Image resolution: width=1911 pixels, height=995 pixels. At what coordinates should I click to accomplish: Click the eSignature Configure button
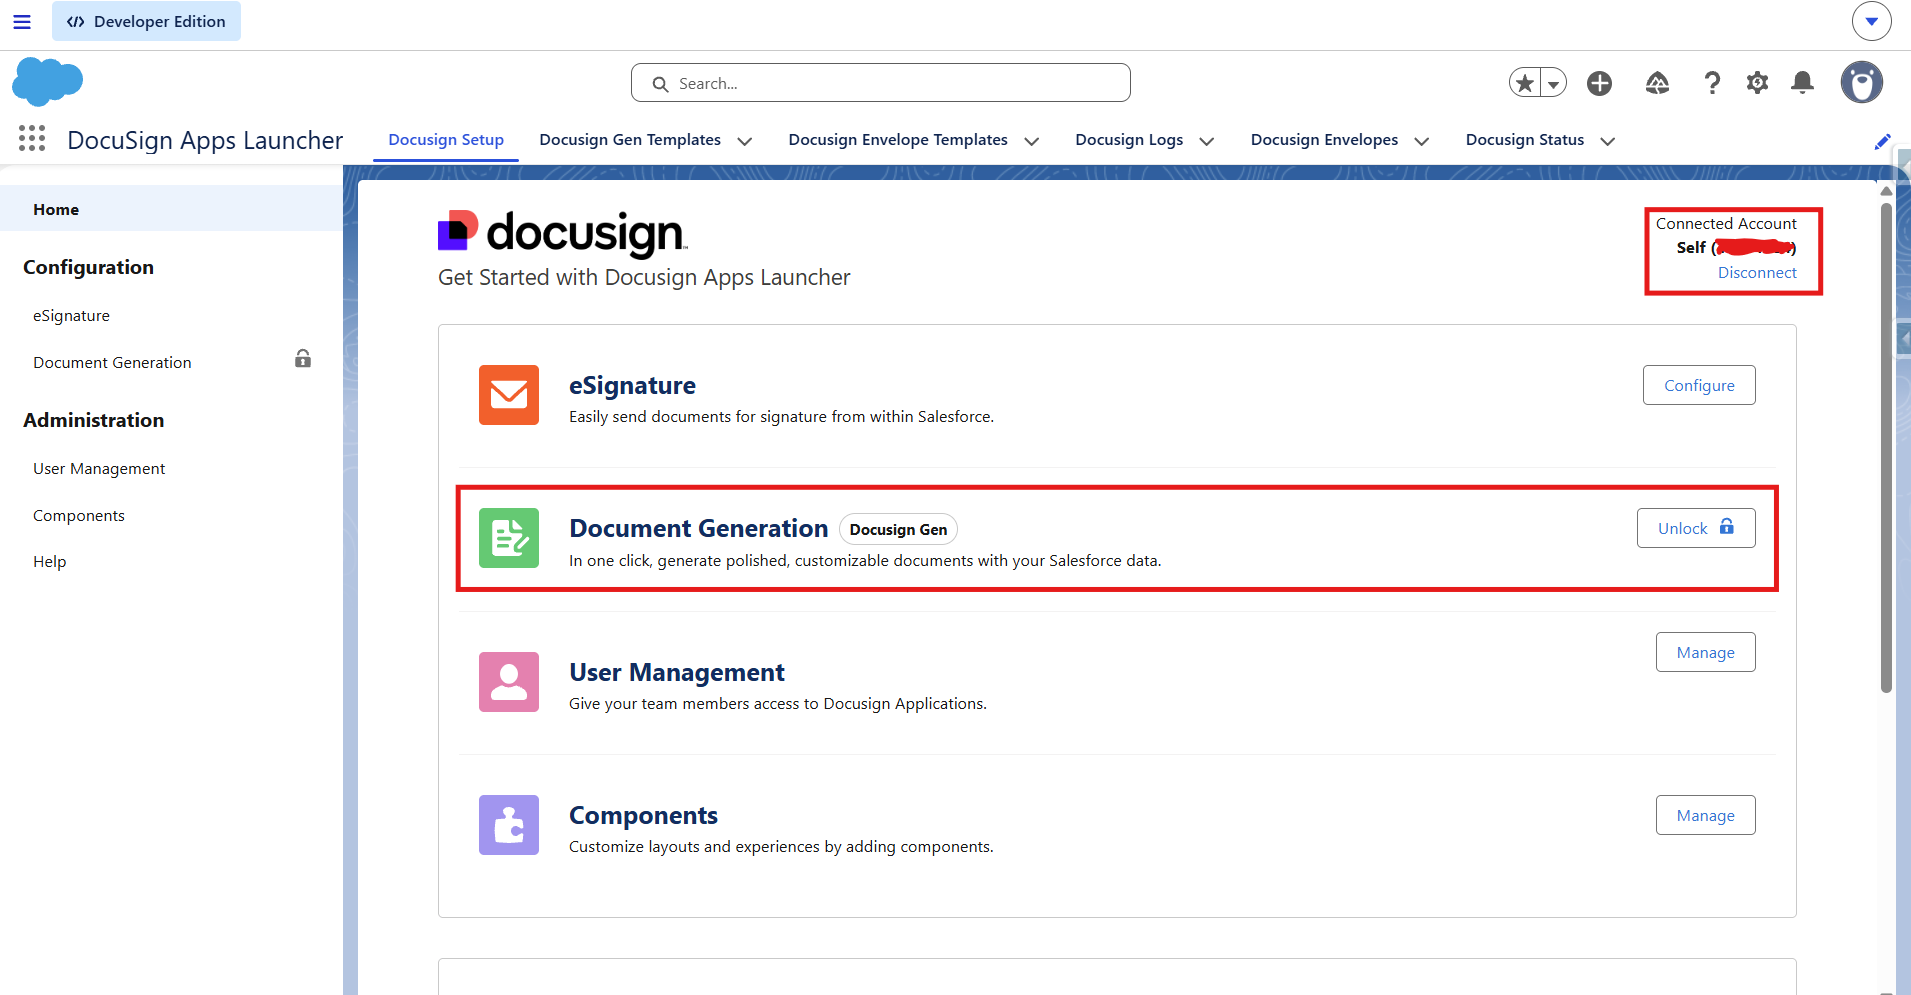(x=1699, y=385)
